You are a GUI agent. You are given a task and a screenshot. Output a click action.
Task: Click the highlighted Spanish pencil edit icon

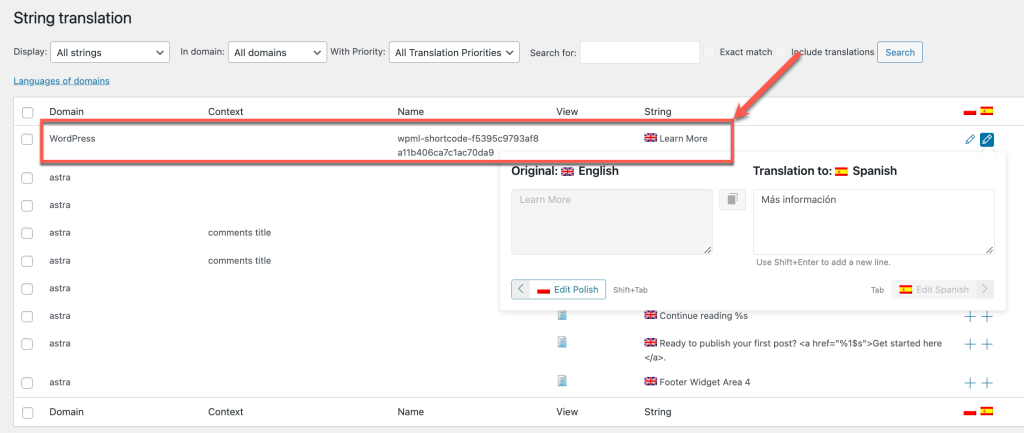click(x=987, y=139)
